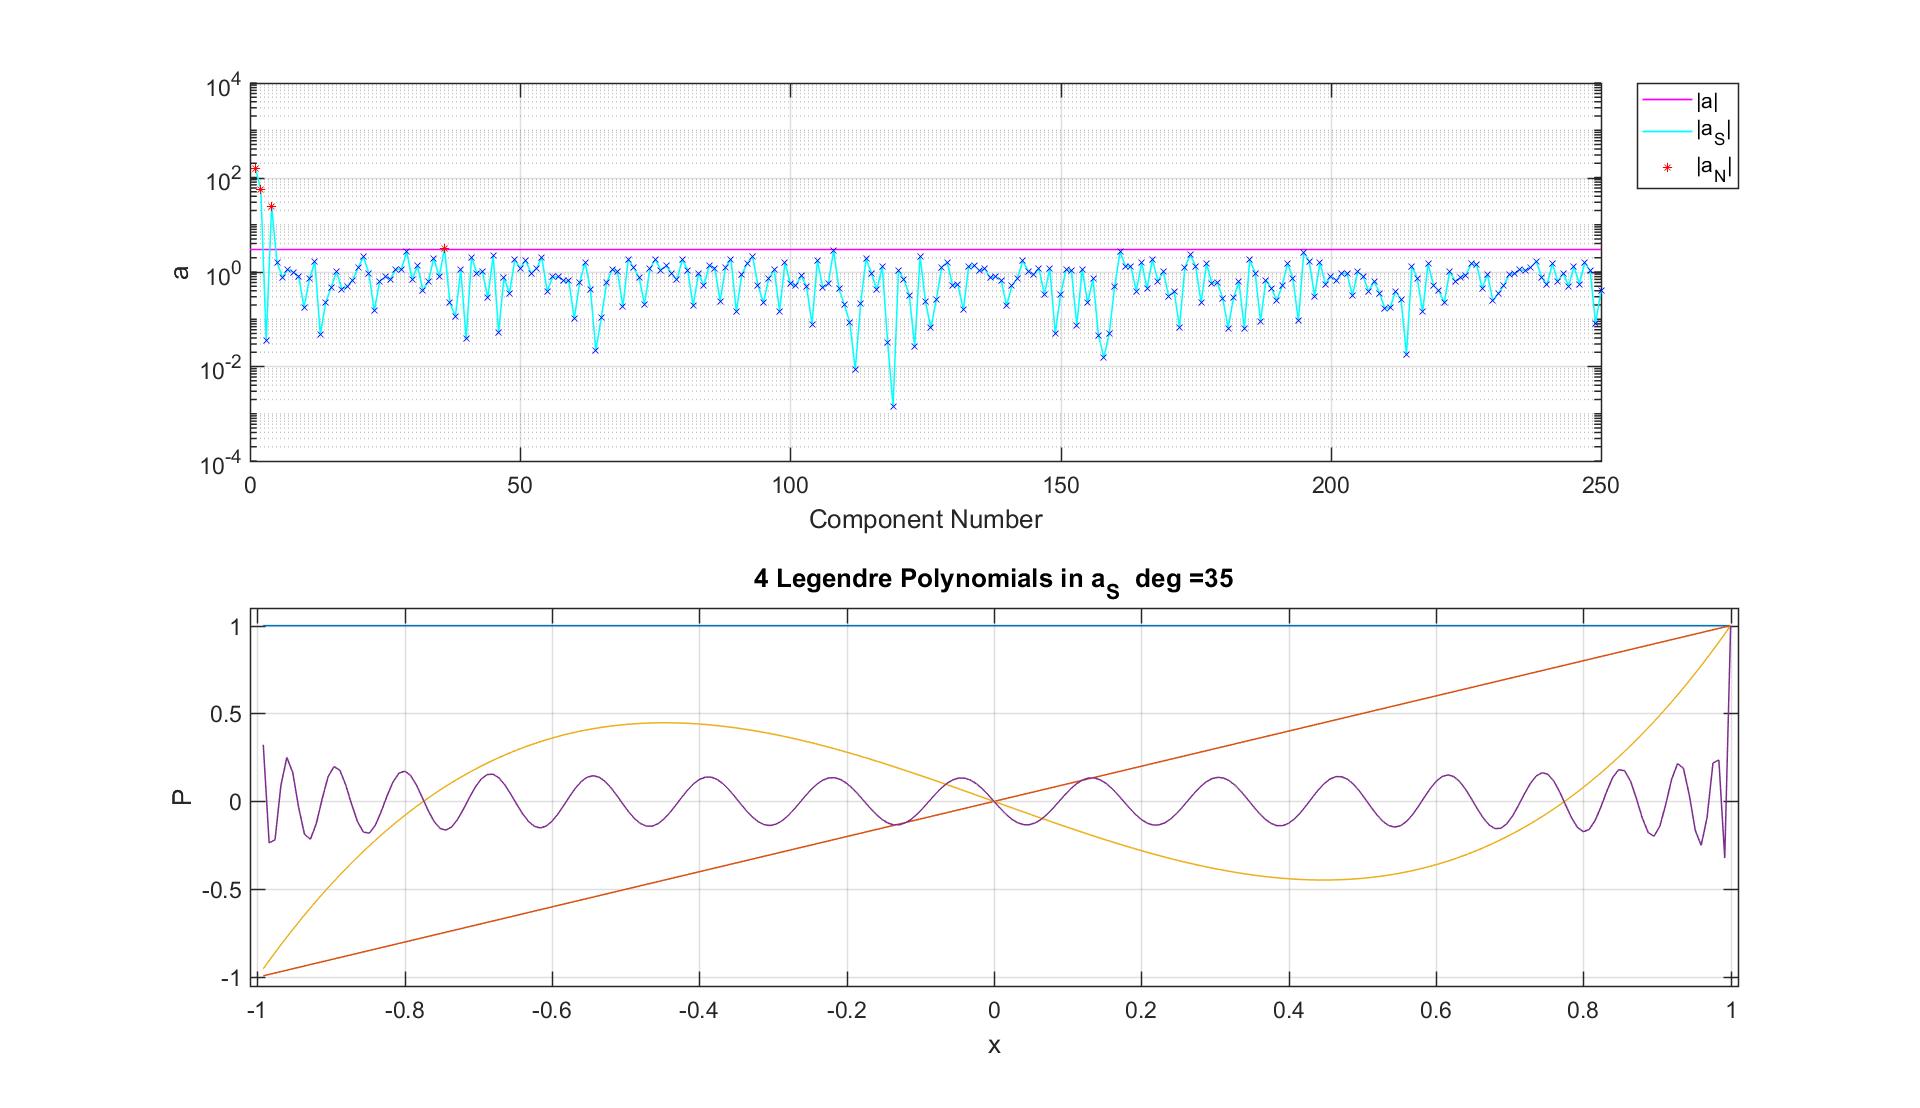Screen dimensions: 1920x1108
Task: Click the yellow cubic curve's peak near x=-0.45
Action: [662, 723]
